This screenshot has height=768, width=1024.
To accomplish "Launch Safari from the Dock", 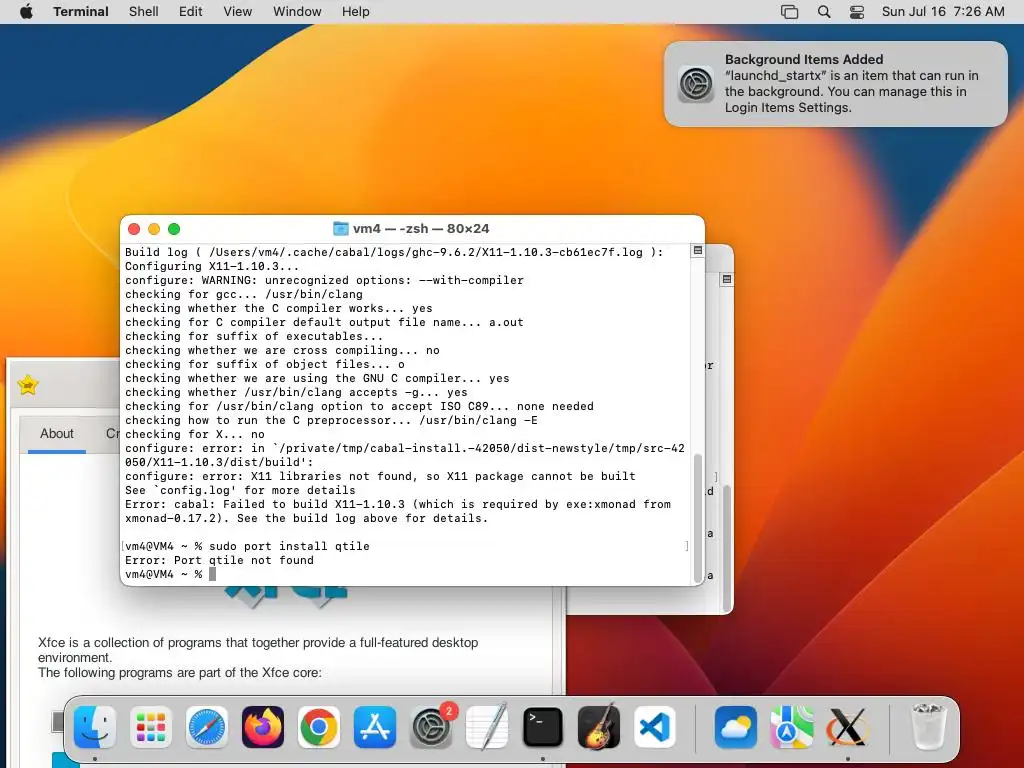I will 207,727.
